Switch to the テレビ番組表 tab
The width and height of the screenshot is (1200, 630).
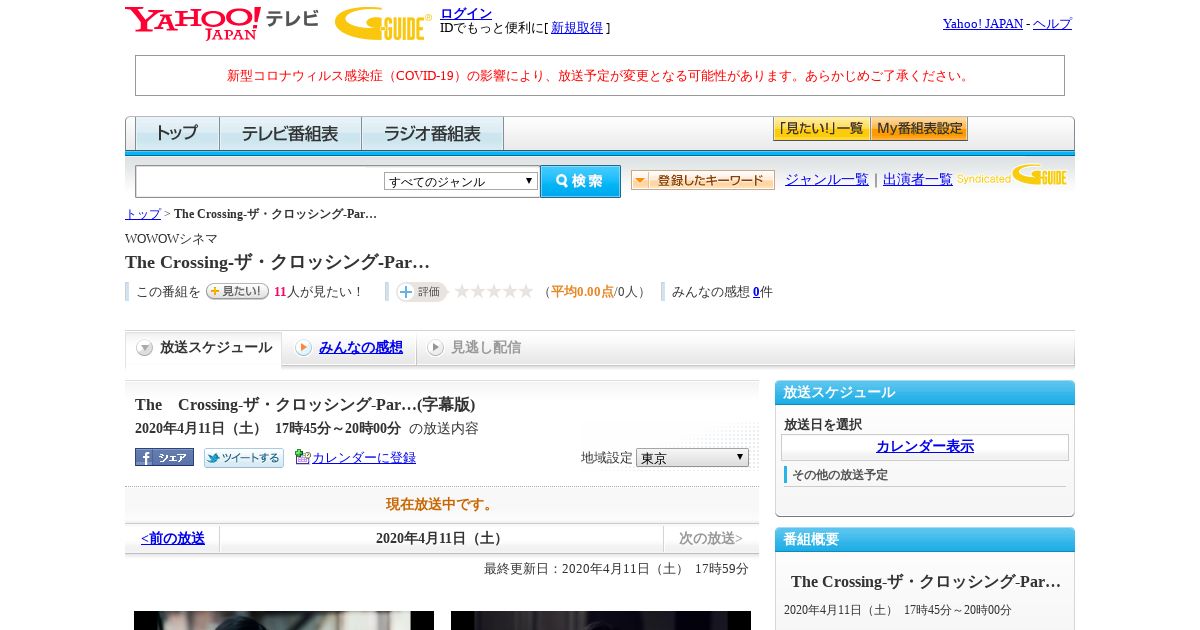[290, 133]
